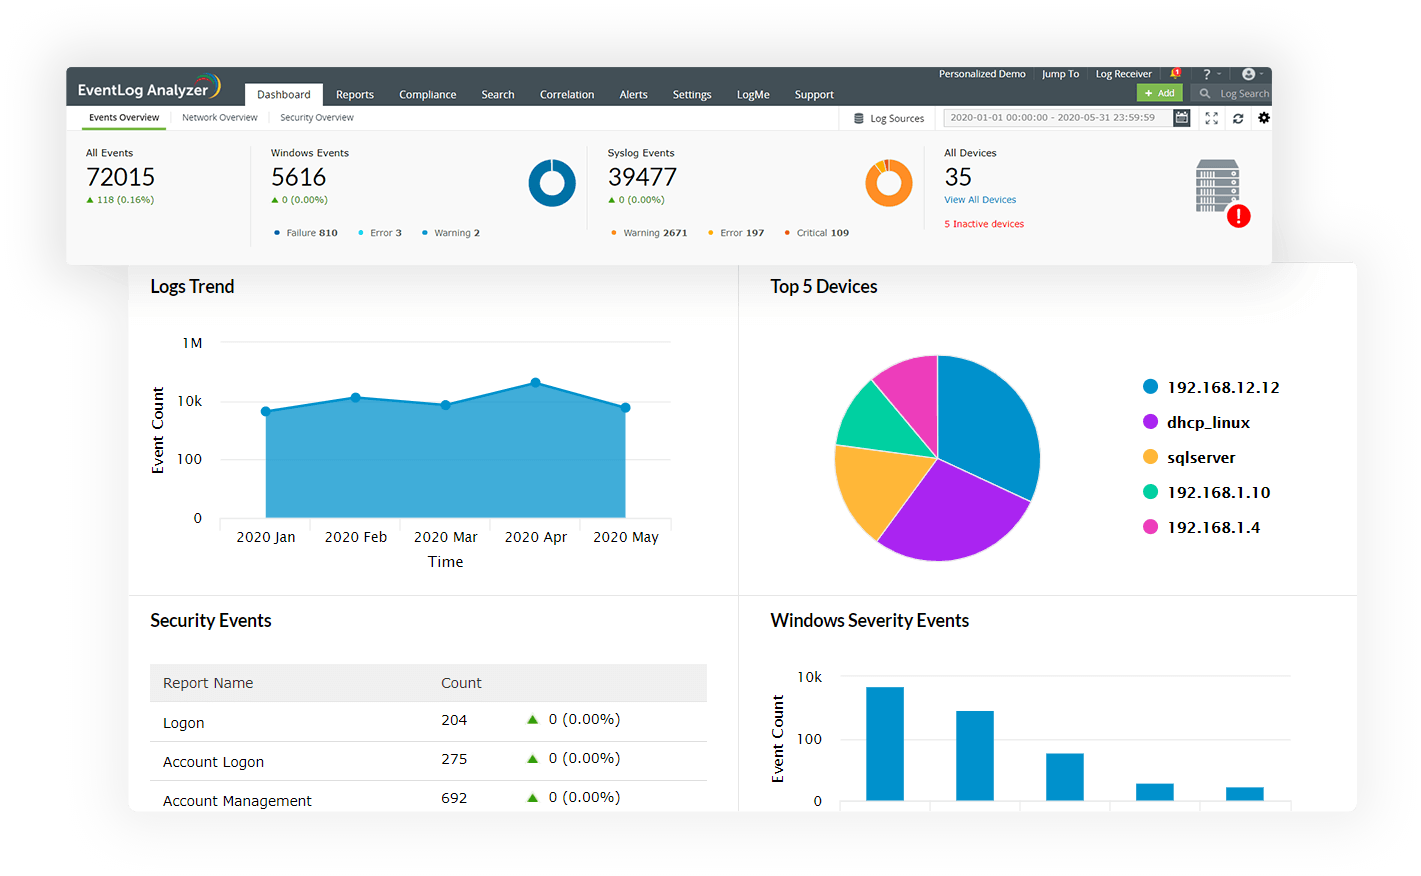Click Error 197 syslog legend
The height and width of the screenshot is (876, 1421).
tap(736, 233)
